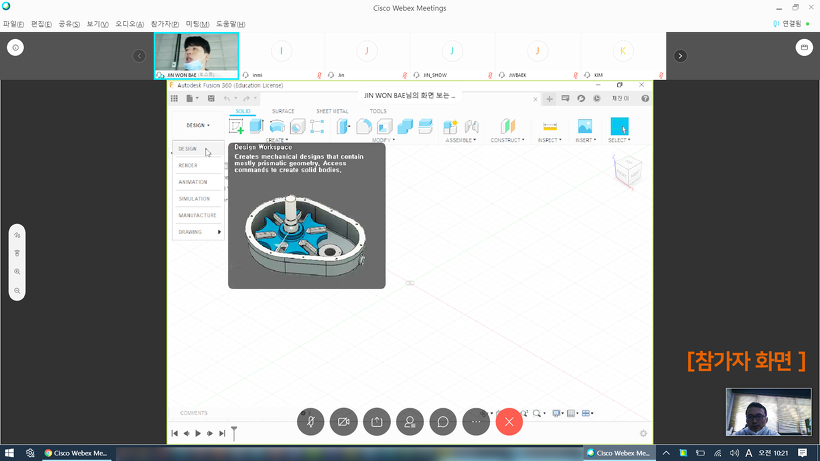This screenshot has width=820, height=461.
Task: Open the 공유(S) menu
Action: coord(69,24)
